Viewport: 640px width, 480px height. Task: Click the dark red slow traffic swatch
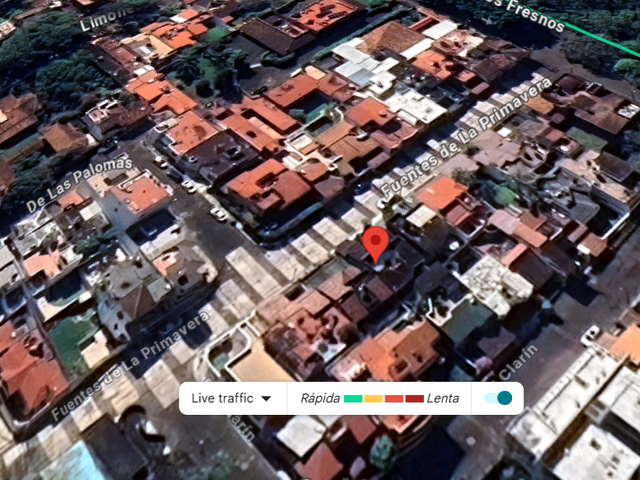pos(414,398)
